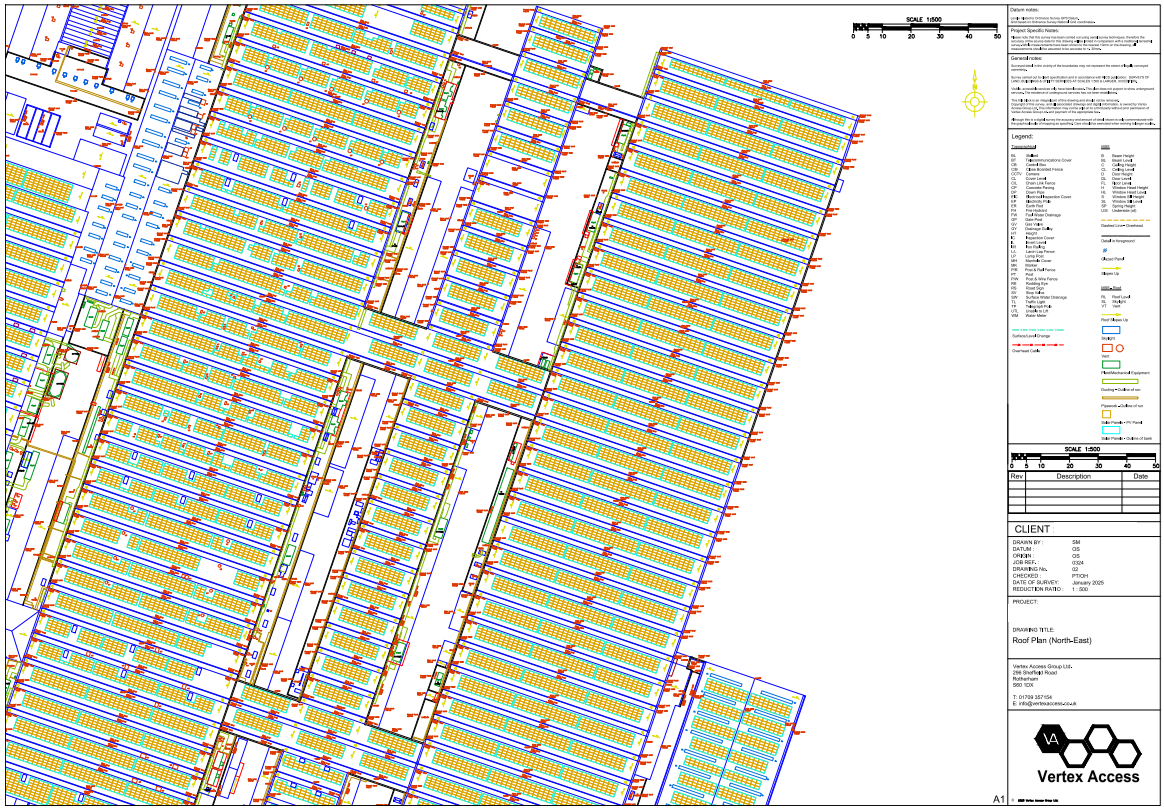Select the dashed red Overhead Cable legend line

(x=1038, y=345)
